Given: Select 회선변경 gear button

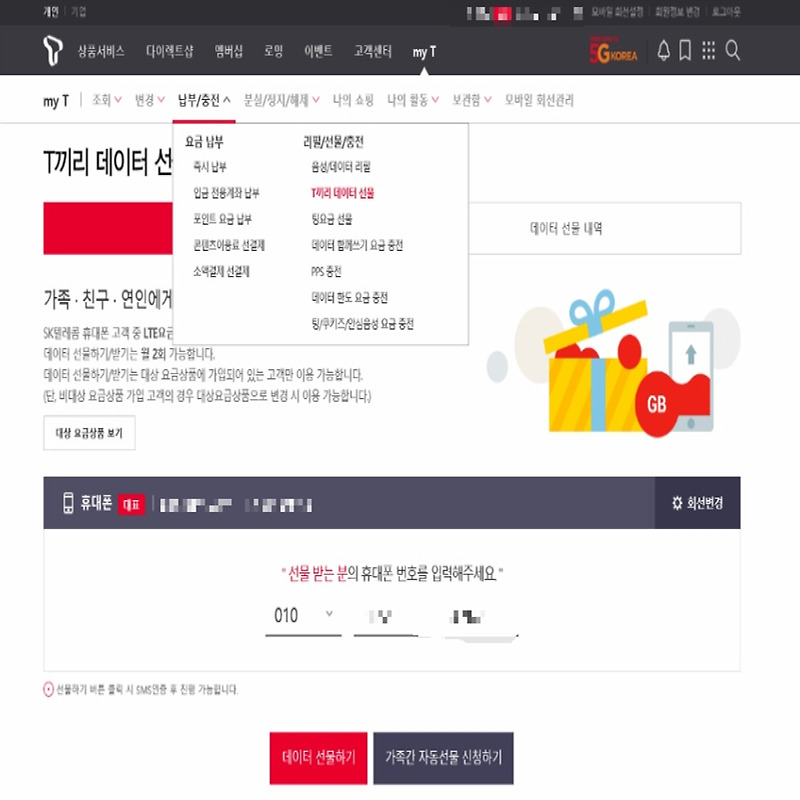Looking at the screenshot, I should 697,503.
